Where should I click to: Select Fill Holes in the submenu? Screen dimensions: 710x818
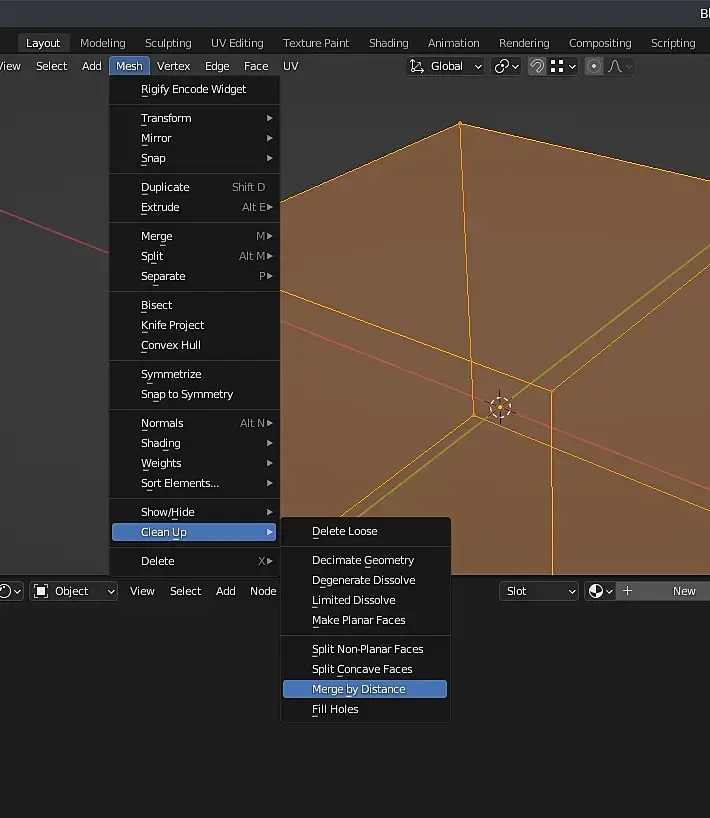pos(335,709)
